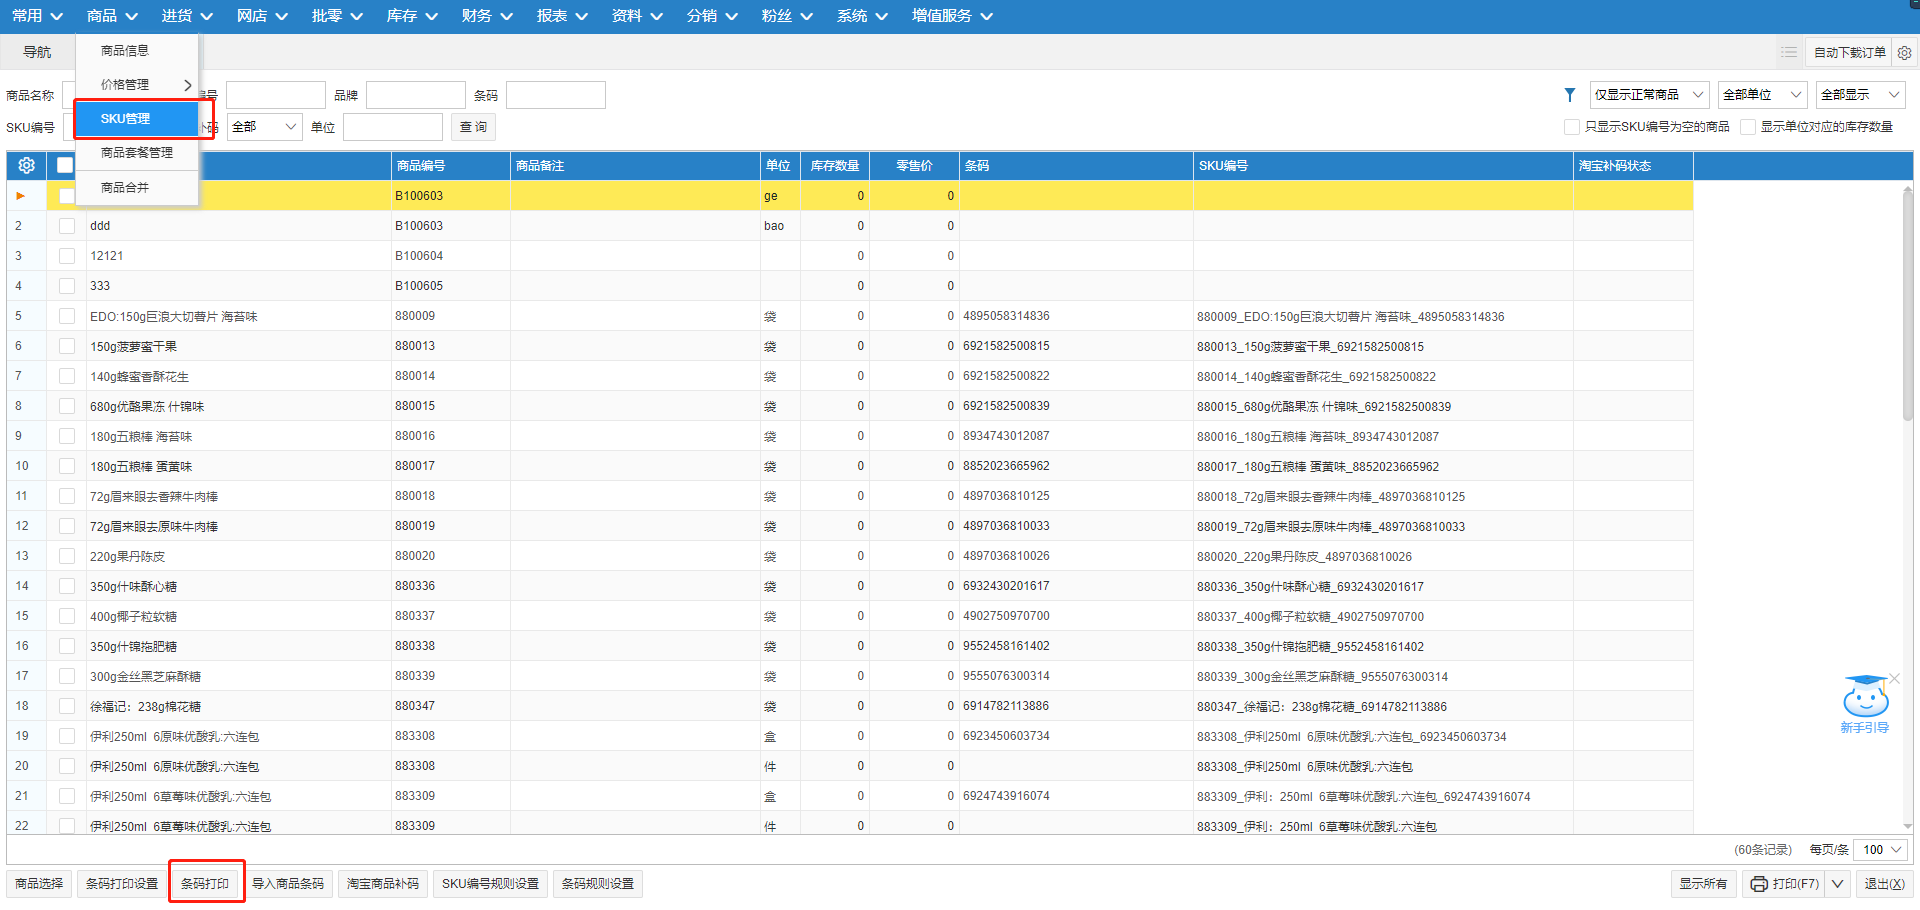The height and width of the screenshot is (910, 1920).
Task: Sort by the SKU编号 column header
Action: coord(1383,166)
